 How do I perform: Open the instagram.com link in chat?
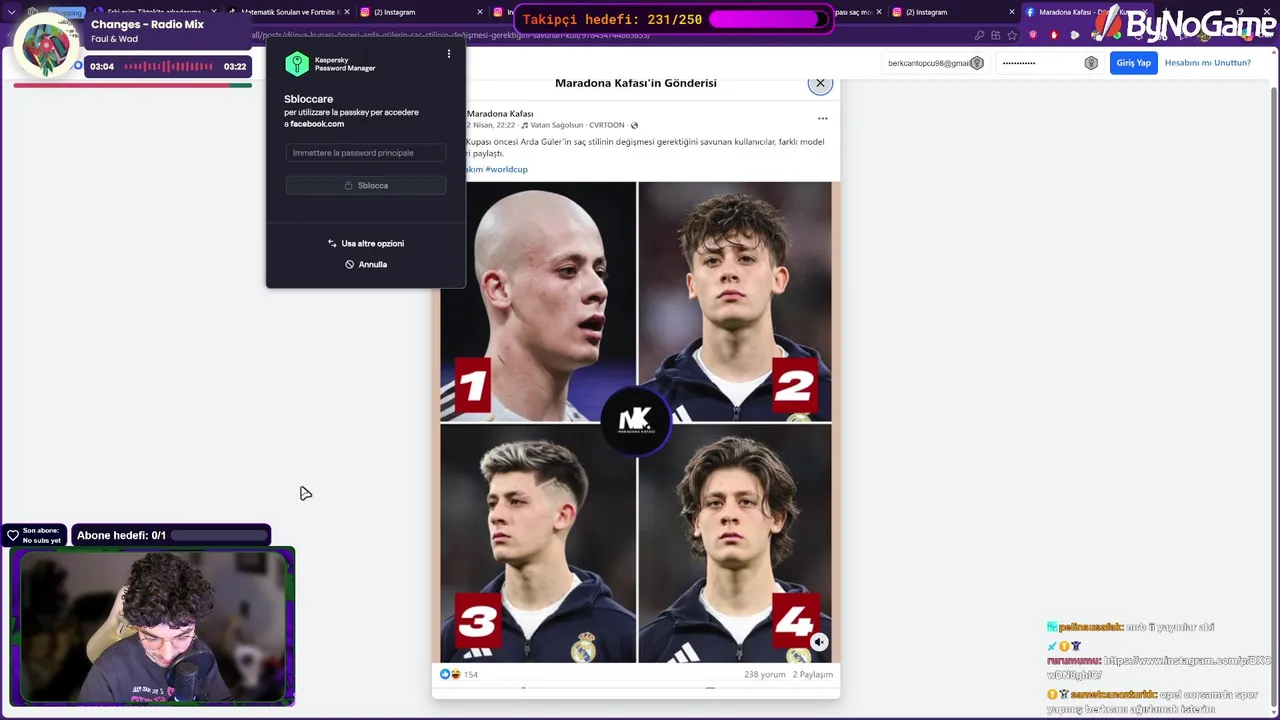1159,667
